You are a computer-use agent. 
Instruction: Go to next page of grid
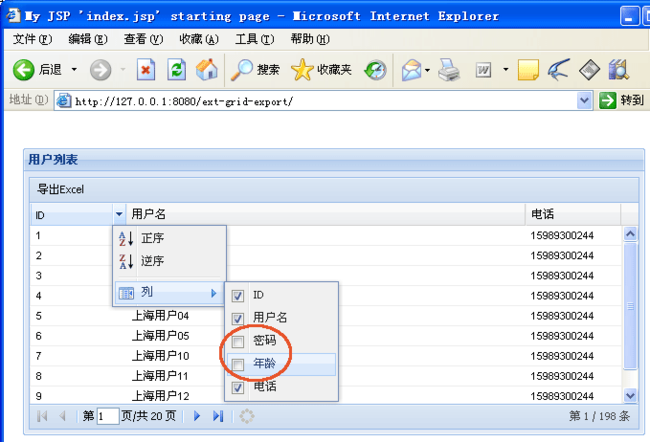tap(197, 416)
